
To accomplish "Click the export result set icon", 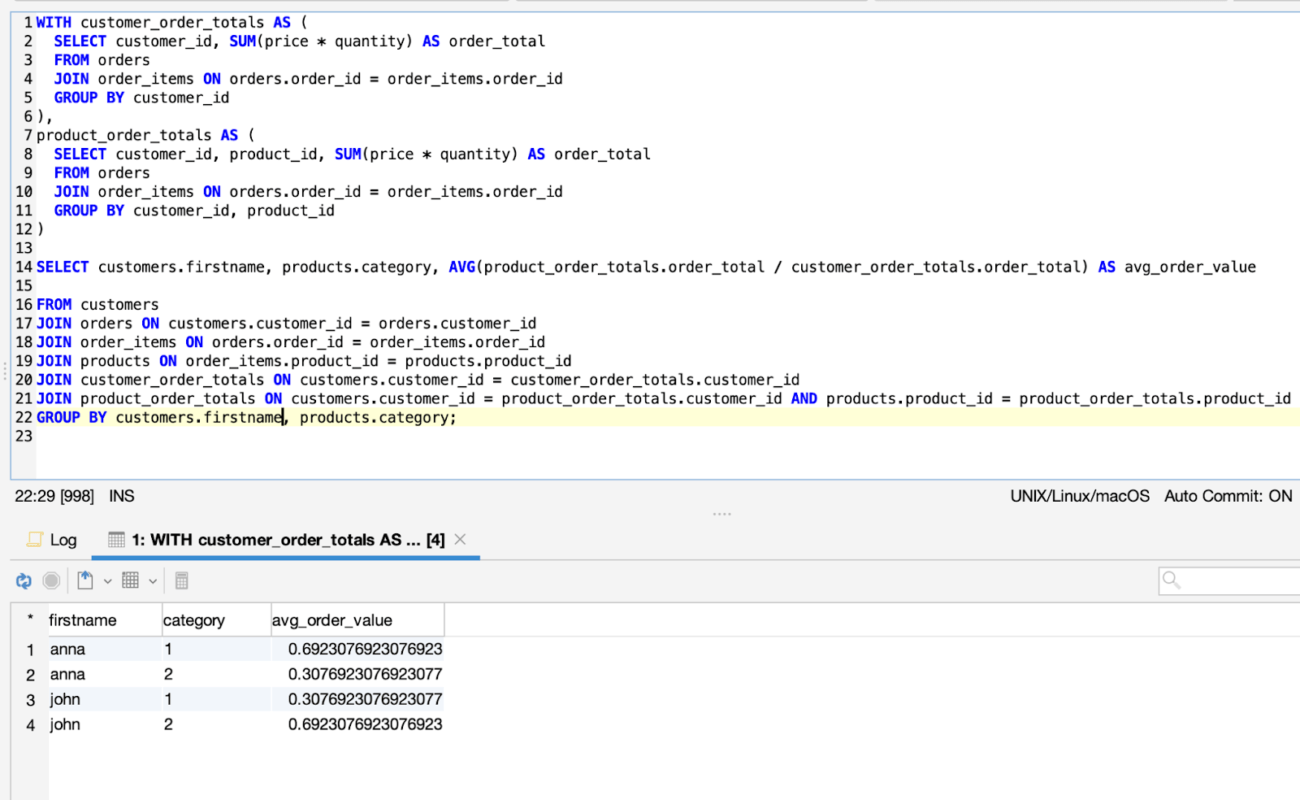I will [86, 580].
